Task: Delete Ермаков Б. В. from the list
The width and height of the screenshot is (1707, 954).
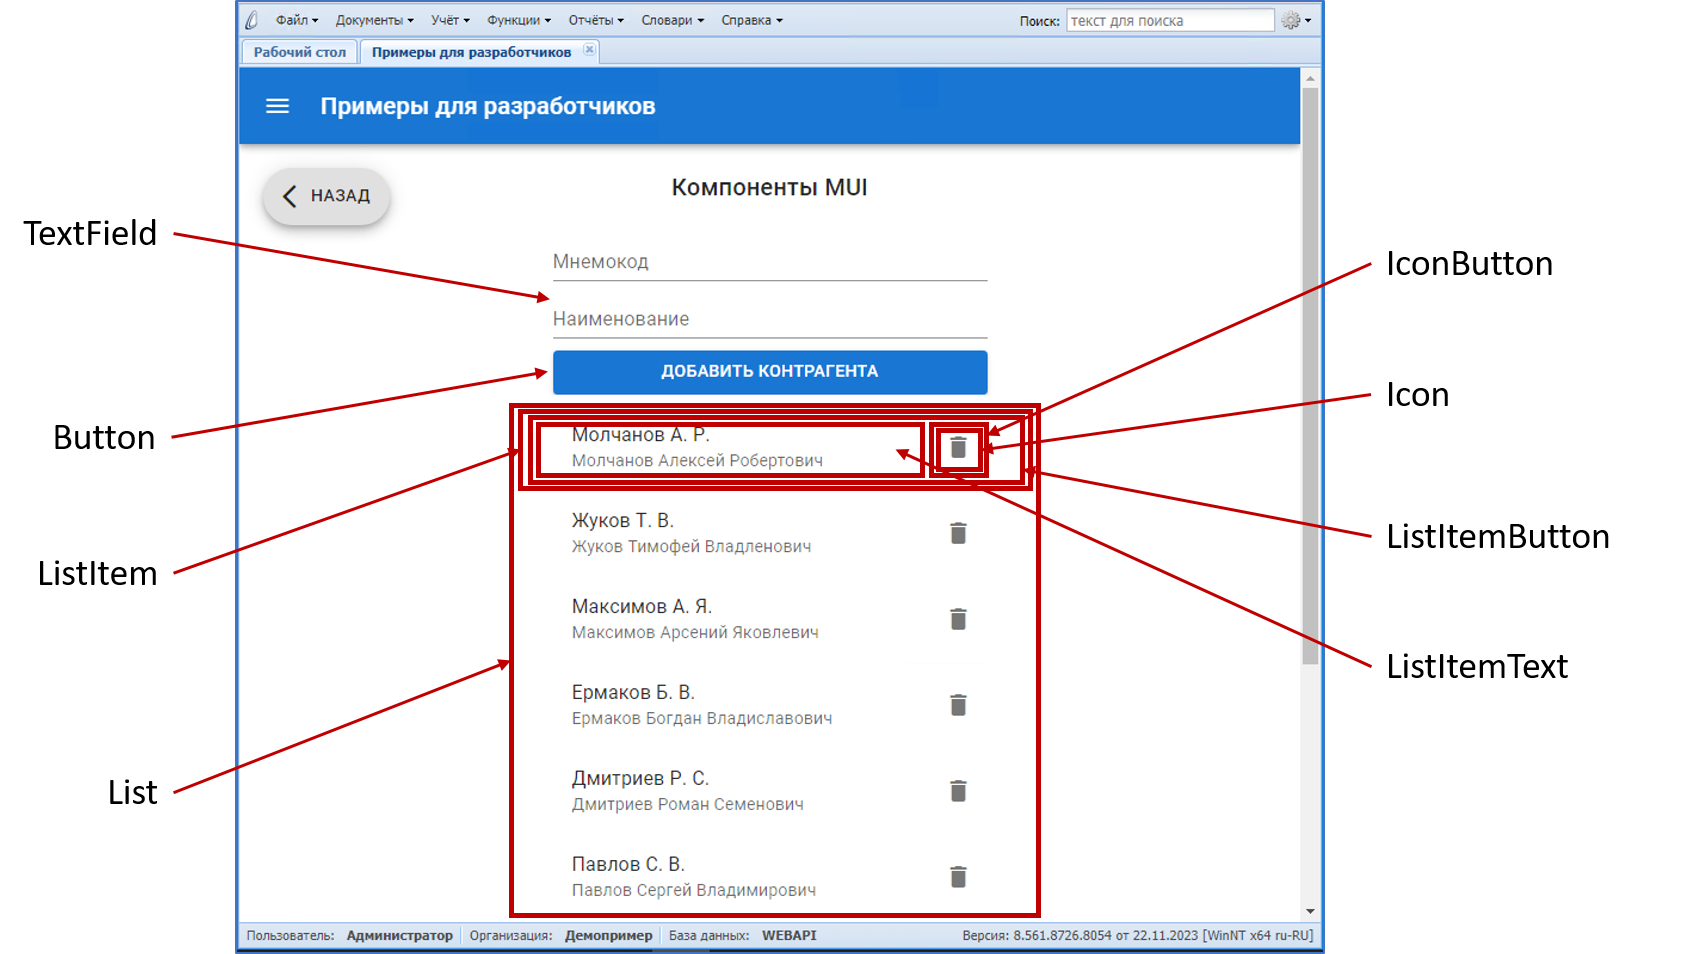Action: coord(957,706)
